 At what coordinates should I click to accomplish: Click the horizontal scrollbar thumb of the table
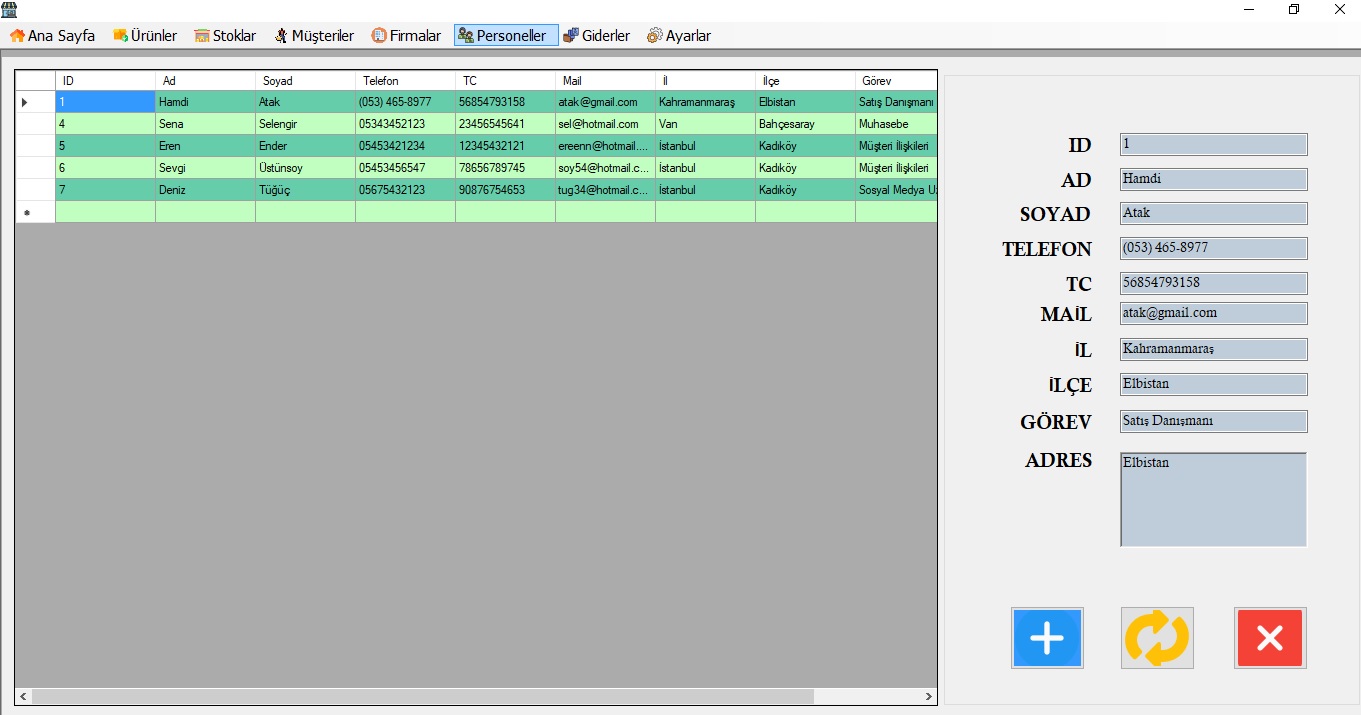423,696
